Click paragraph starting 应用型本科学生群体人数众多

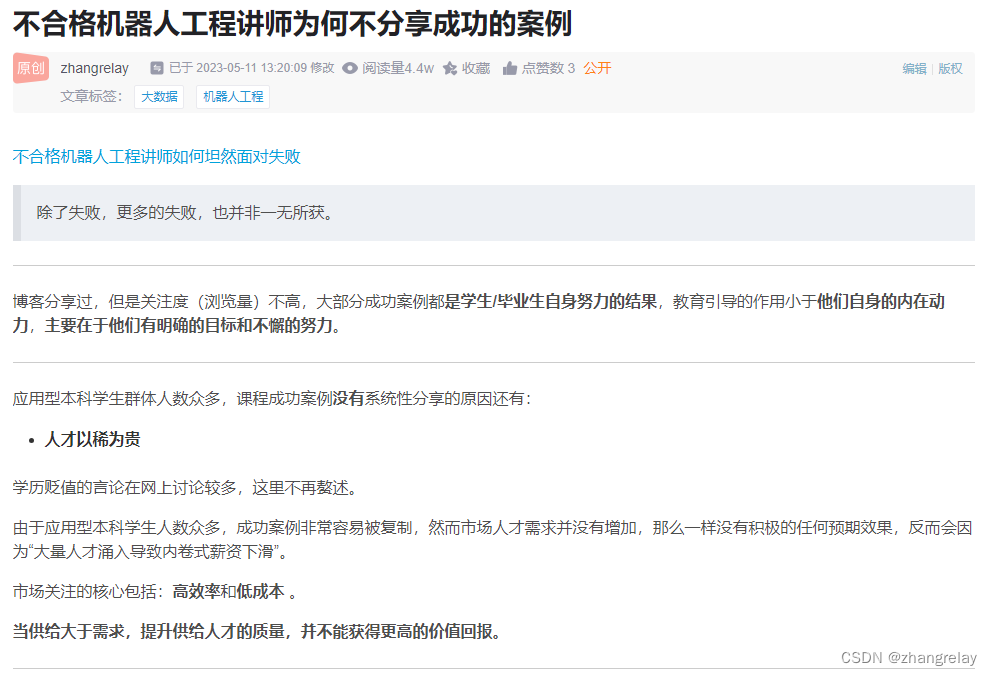tap(273, 398)
